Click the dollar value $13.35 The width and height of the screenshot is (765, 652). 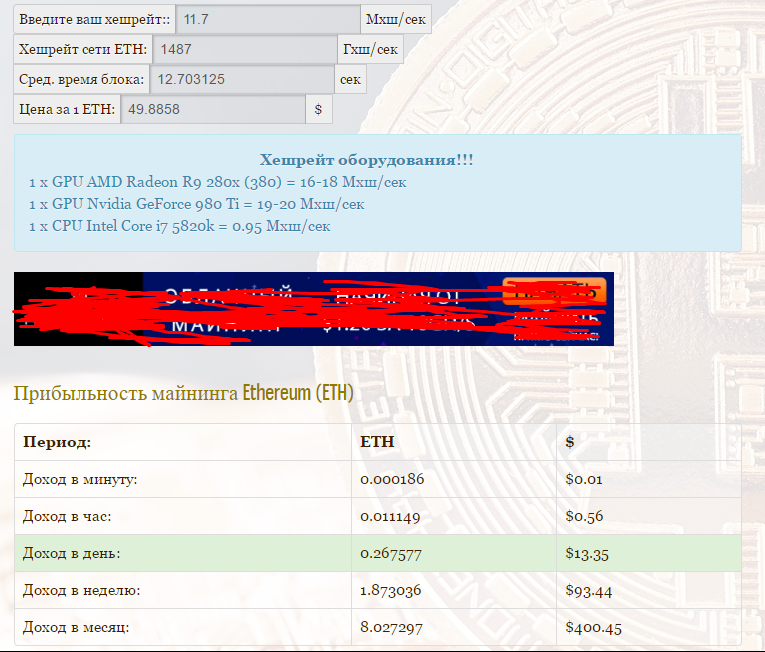587,553
